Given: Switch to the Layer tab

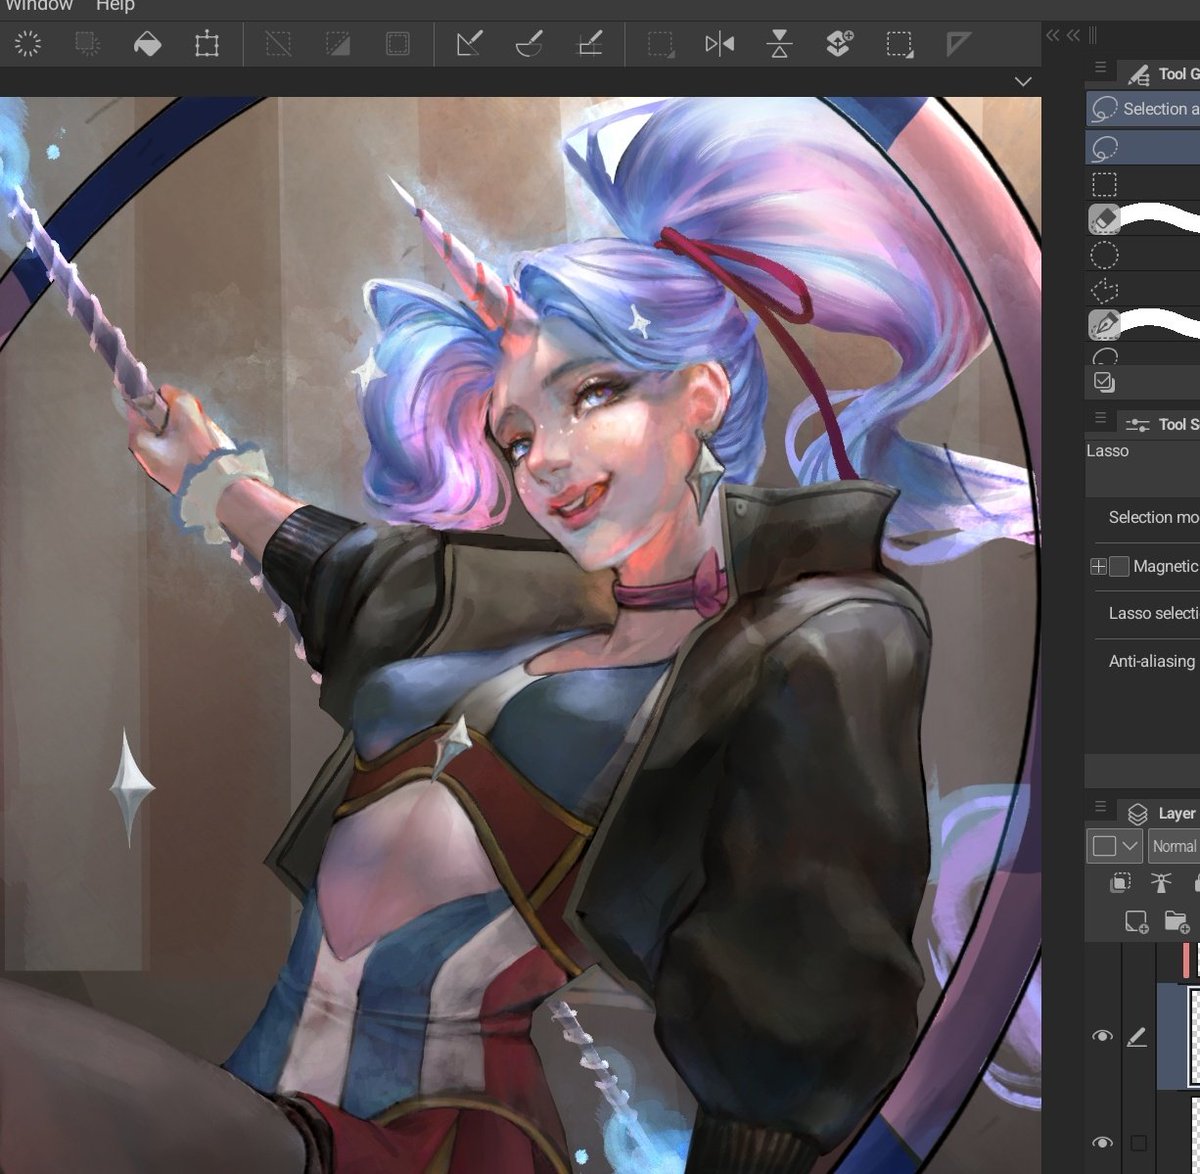Looking at the screenshot, I should (1160, 813).
